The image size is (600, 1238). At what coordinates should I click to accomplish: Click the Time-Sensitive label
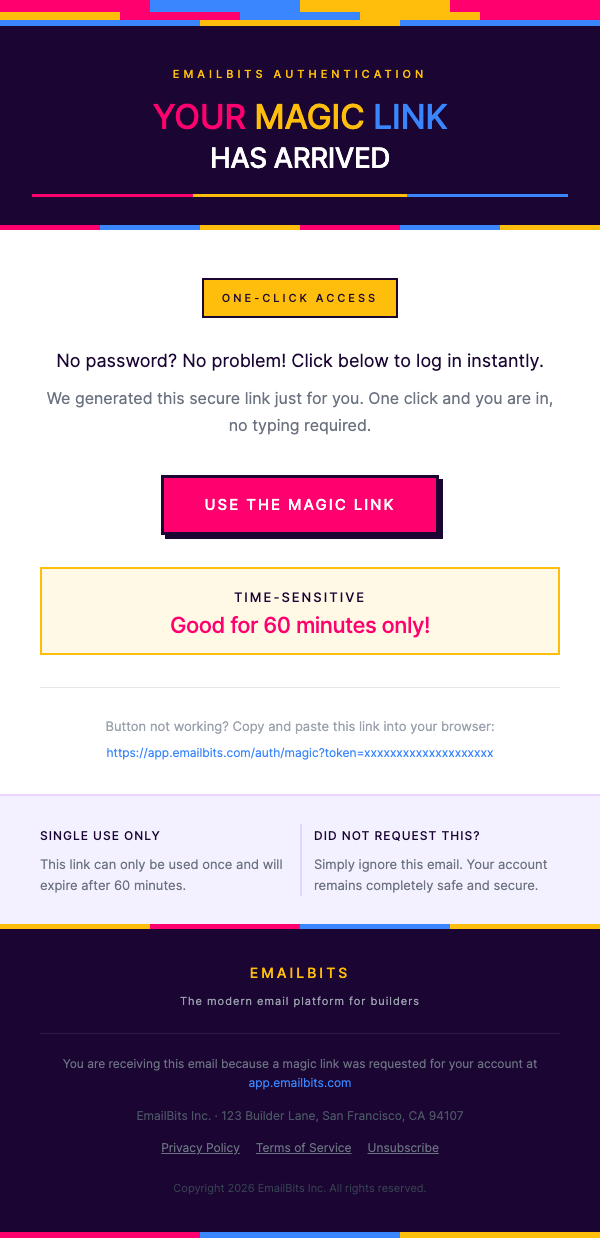tap(300, 597)
